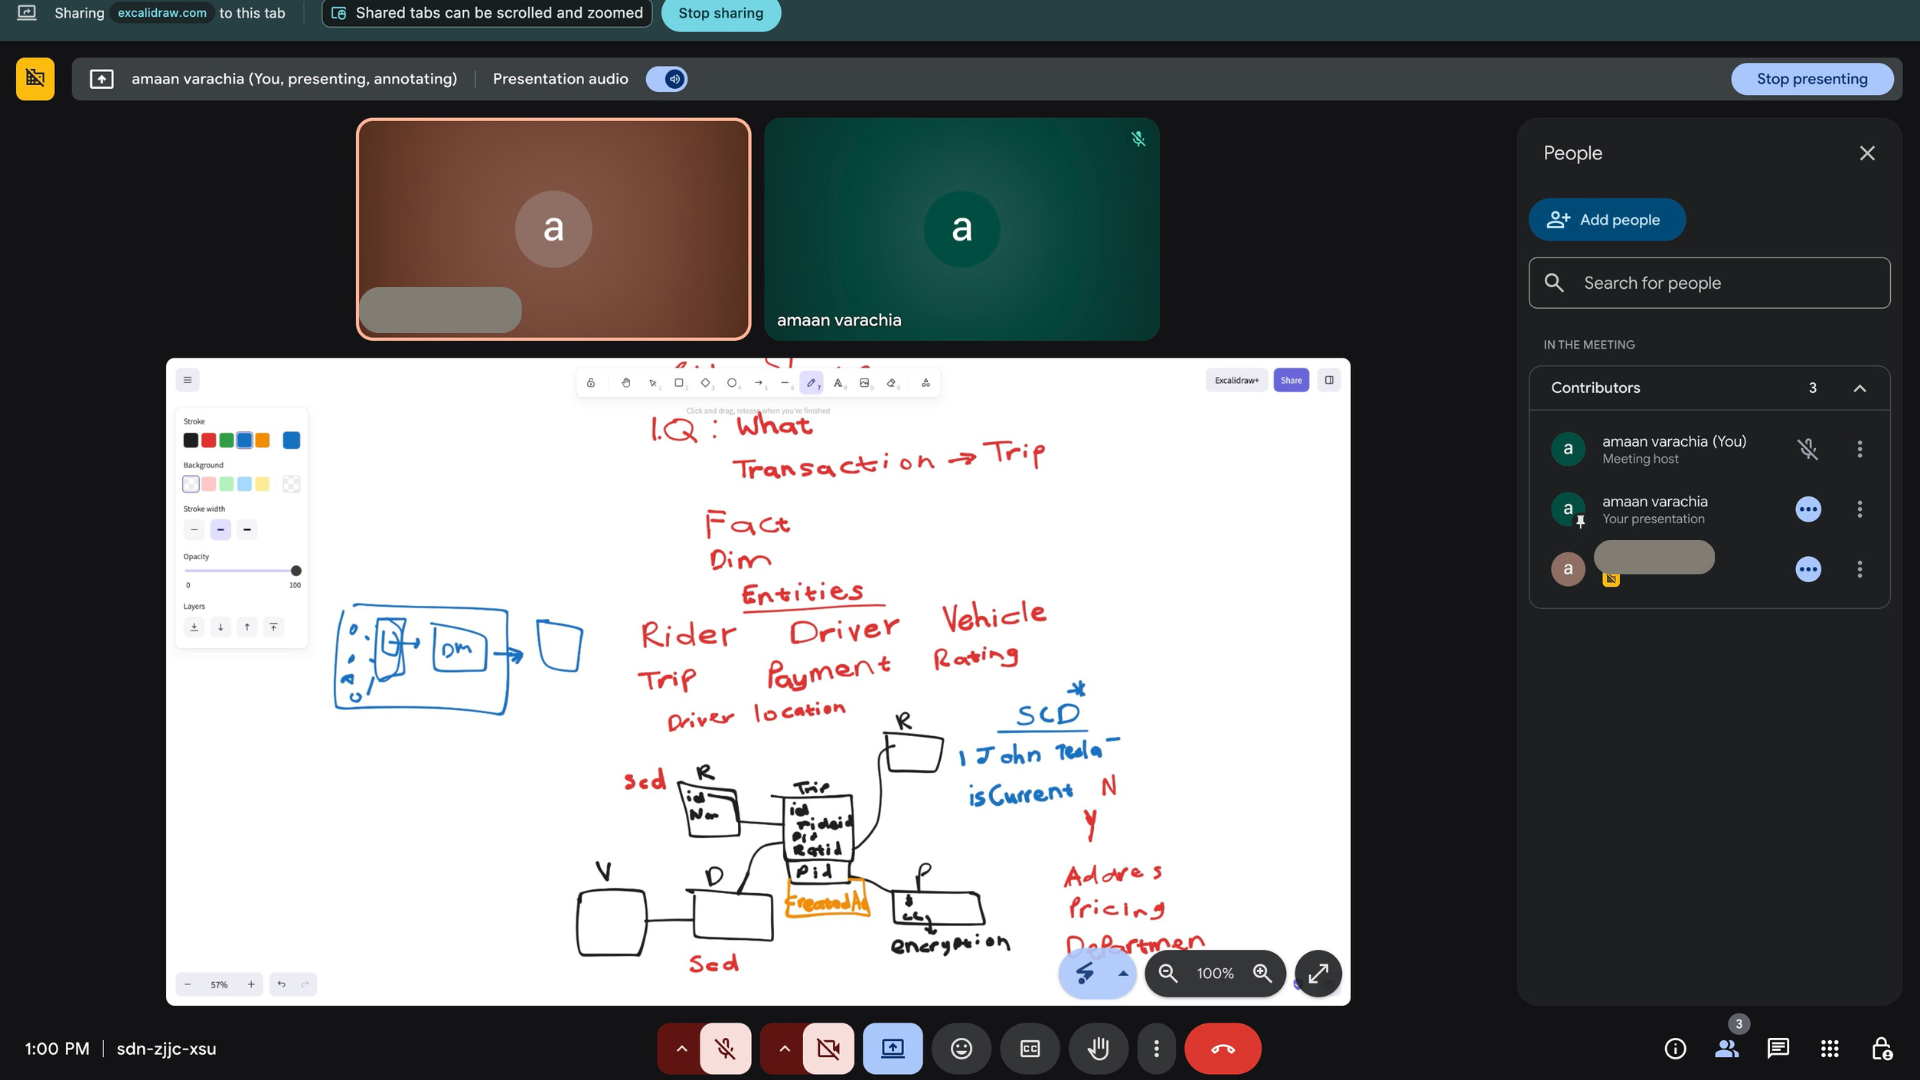Open audio settings arrow beside microphone
1920x1080 pixels.
pyautogui.click(x=681, y=1048)
